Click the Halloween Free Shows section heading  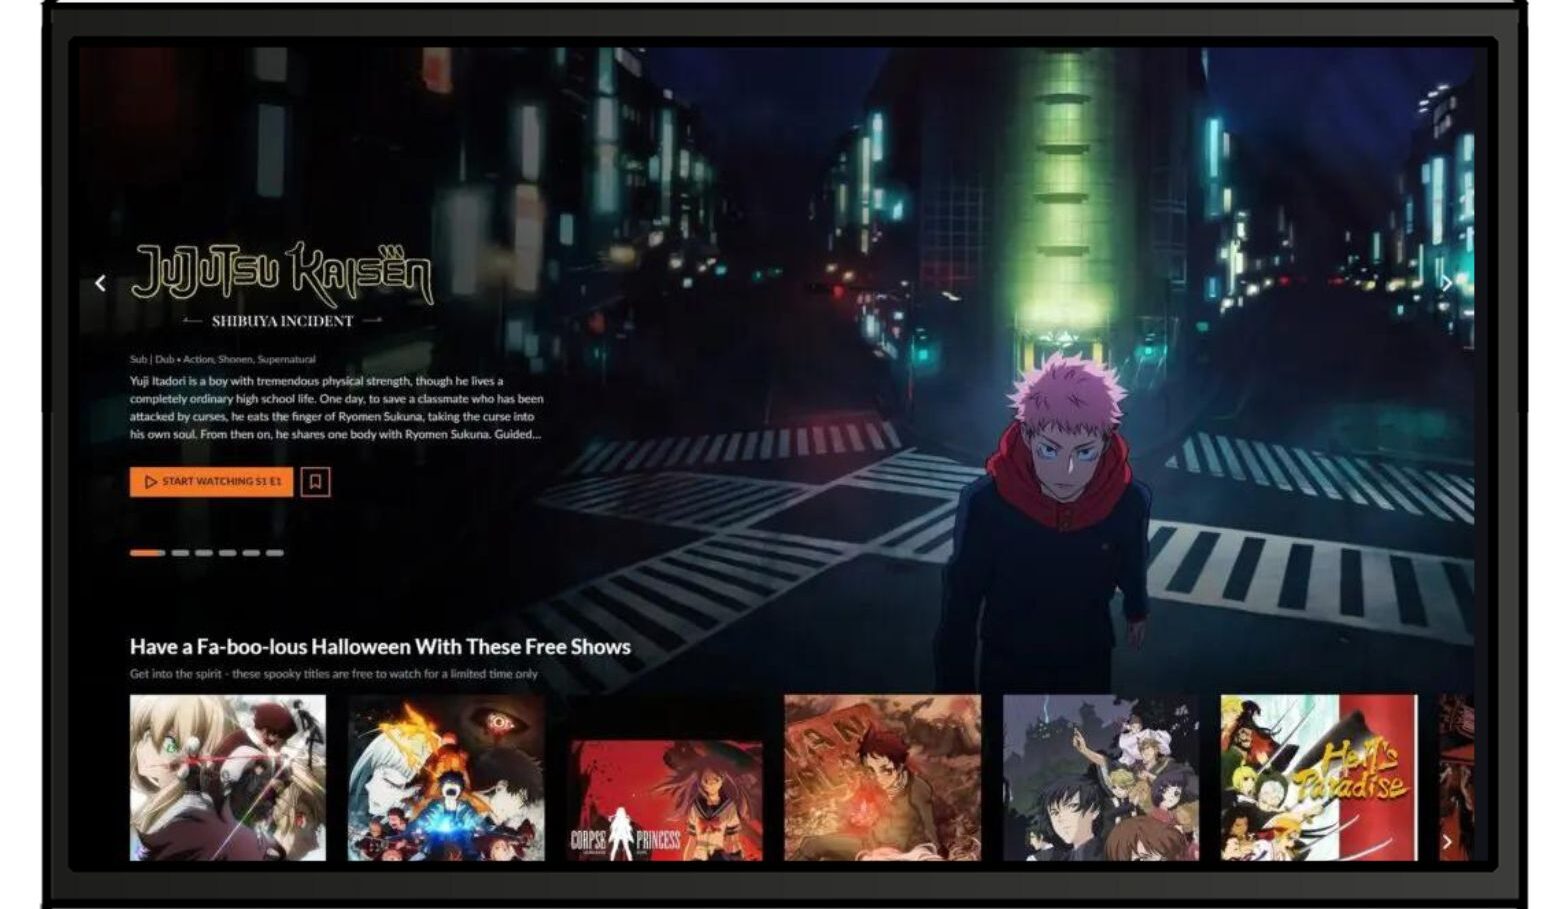pos(380,647)
